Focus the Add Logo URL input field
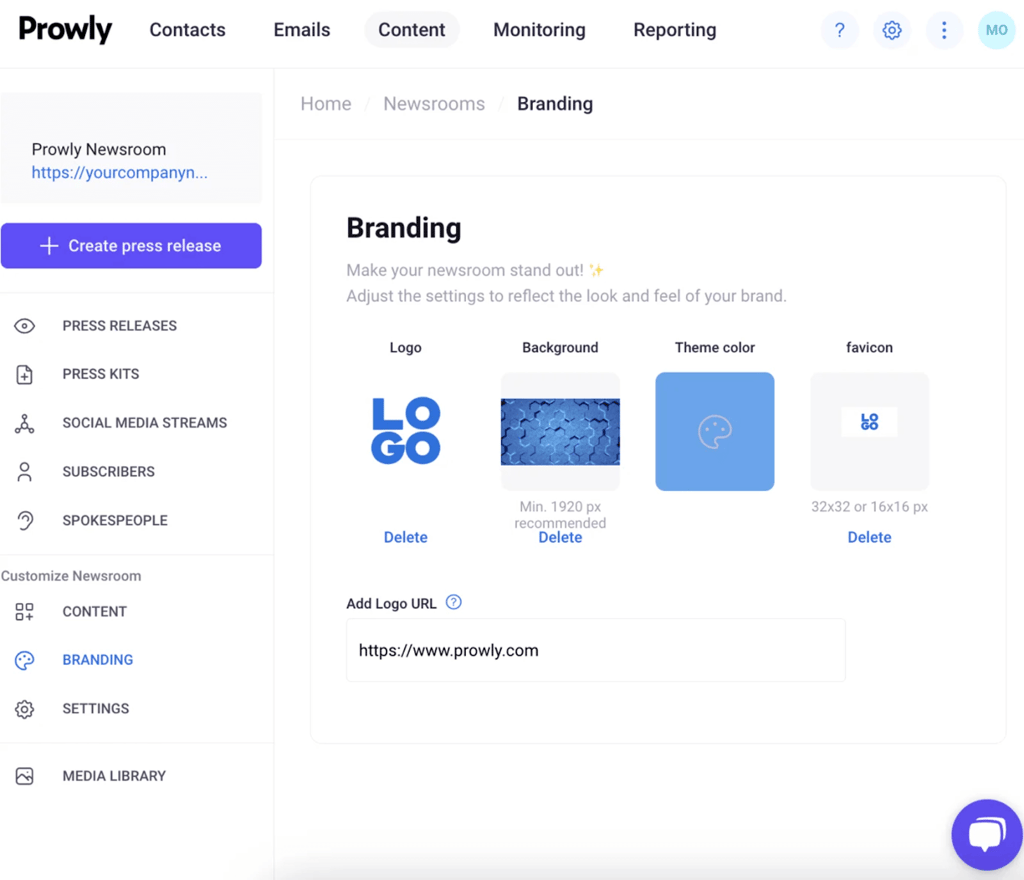The image size is (1024, 880). (596, 650)
